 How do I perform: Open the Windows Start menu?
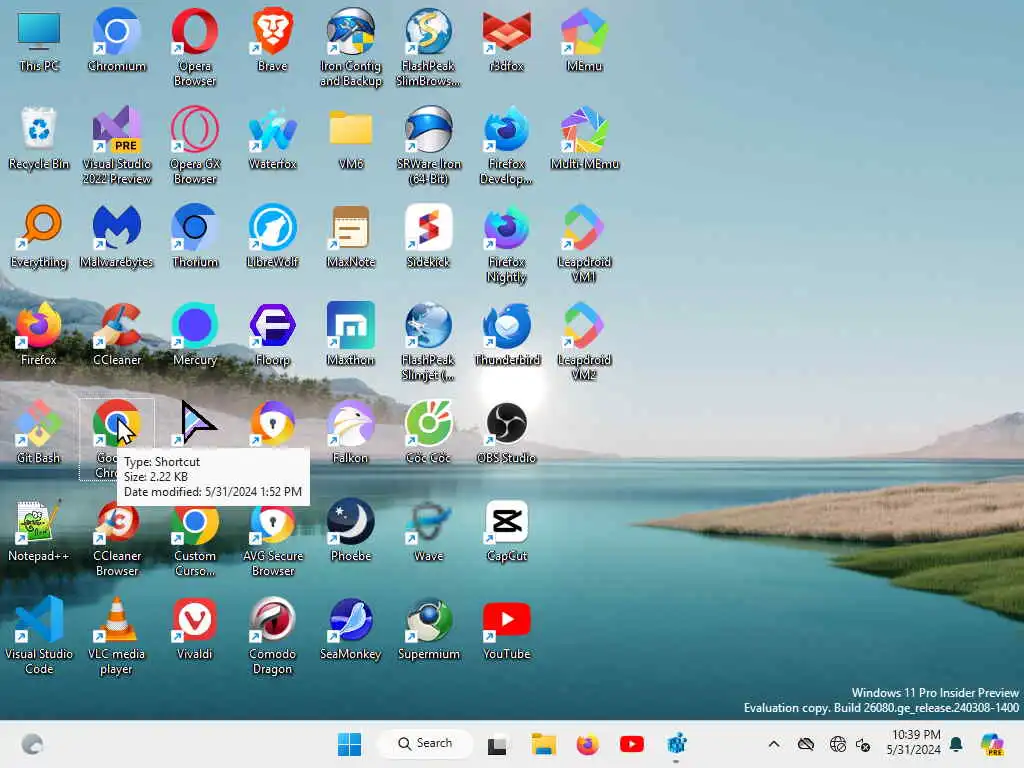349,744
